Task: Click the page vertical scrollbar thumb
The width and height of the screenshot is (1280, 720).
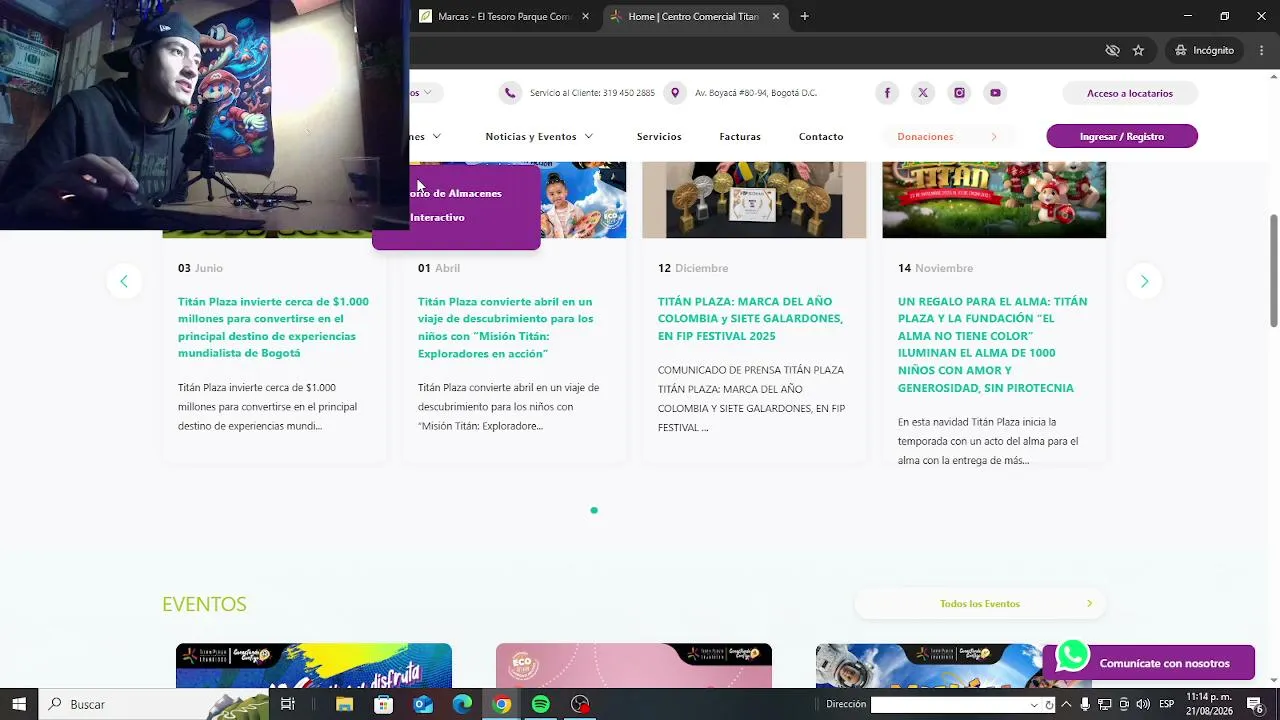Action: coord(1274,270)
